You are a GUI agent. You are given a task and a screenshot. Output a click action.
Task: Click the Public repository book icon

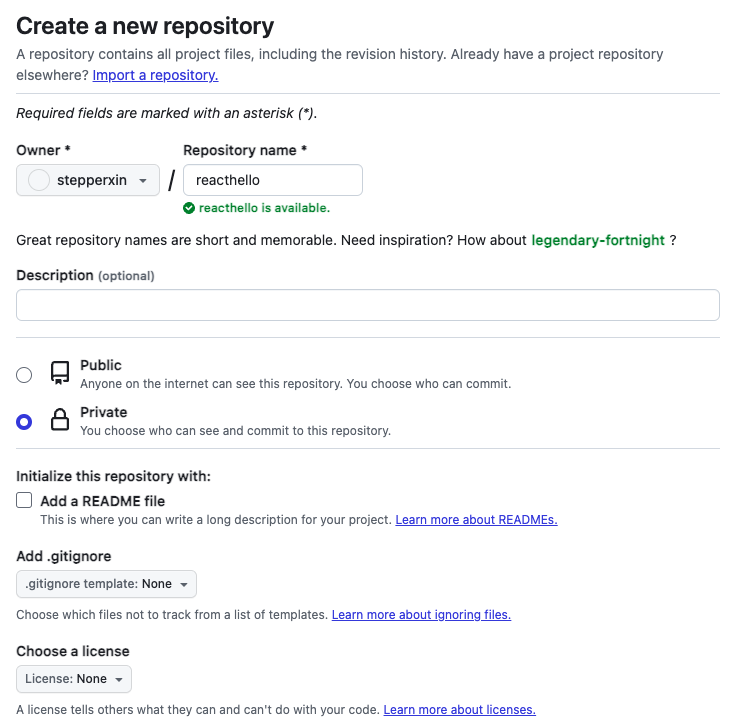60,373
